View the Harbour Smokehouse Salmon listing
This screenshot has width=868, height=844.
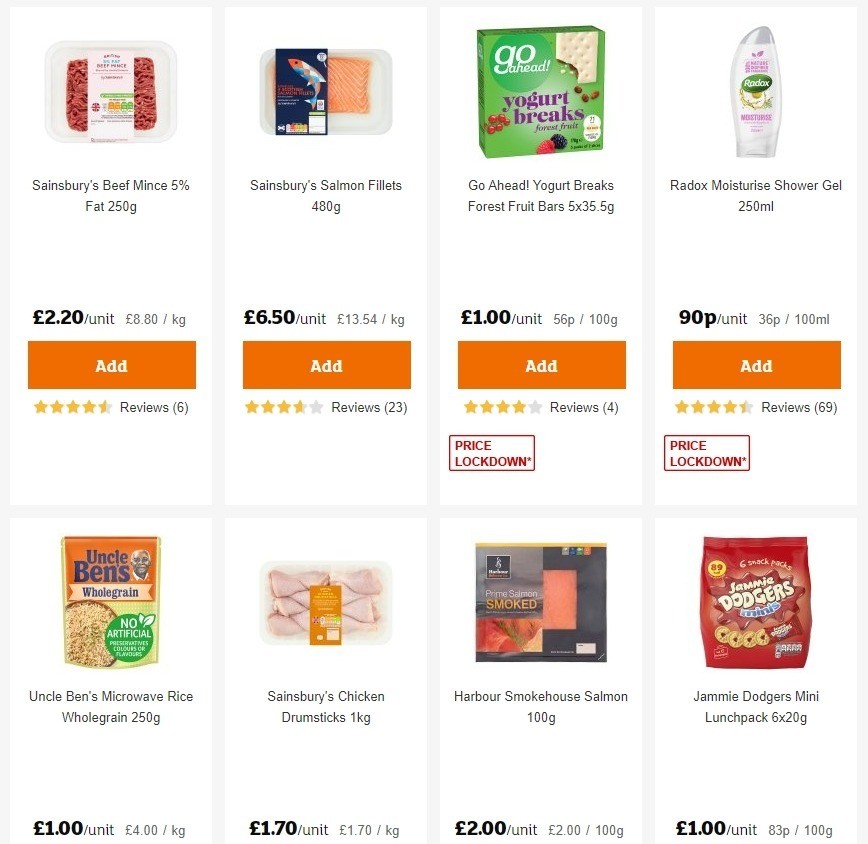point(541,707)
